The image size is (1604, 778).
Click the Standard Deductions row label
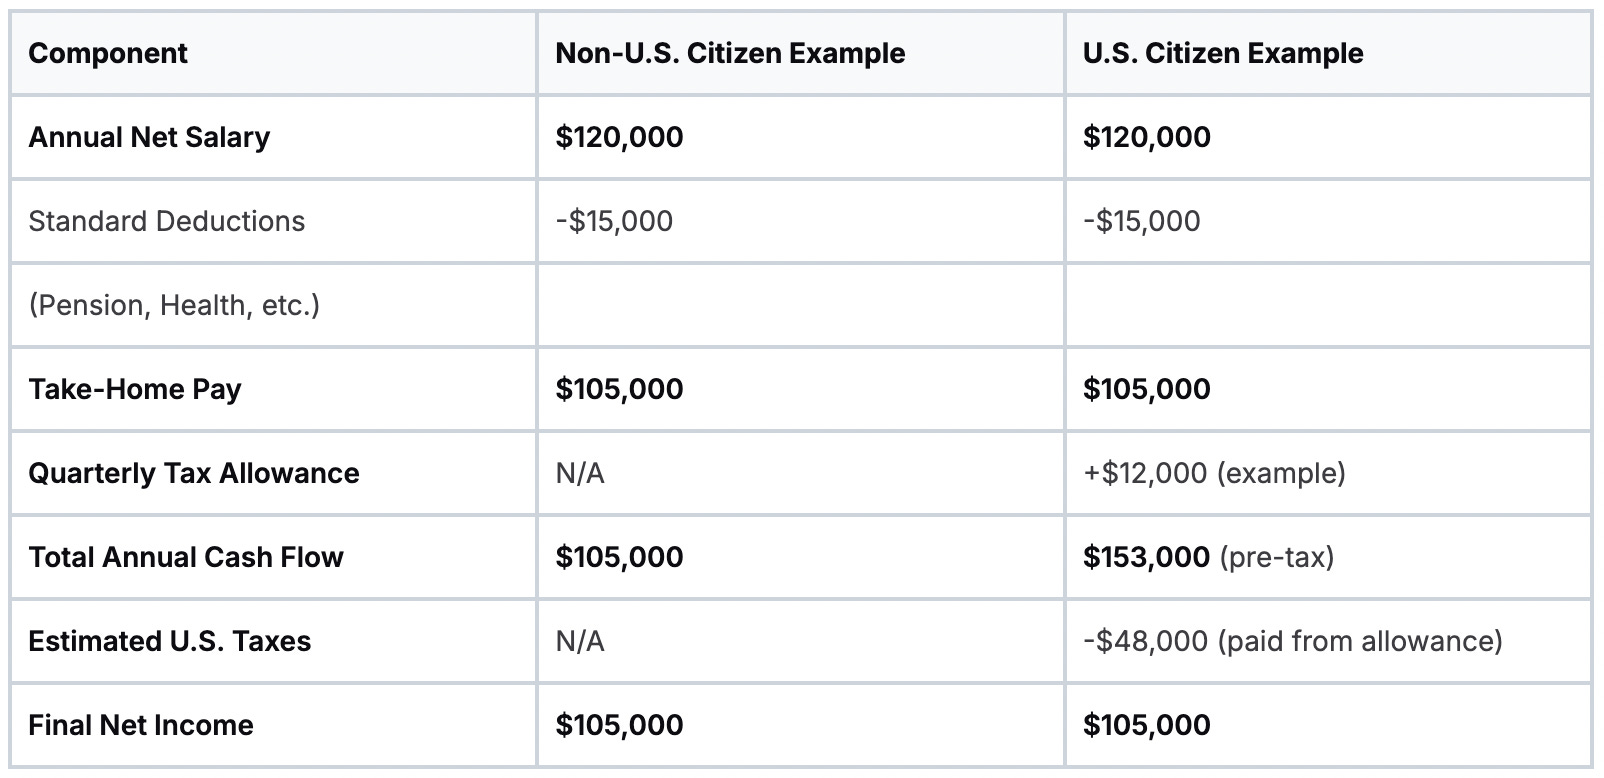[167, 221]
